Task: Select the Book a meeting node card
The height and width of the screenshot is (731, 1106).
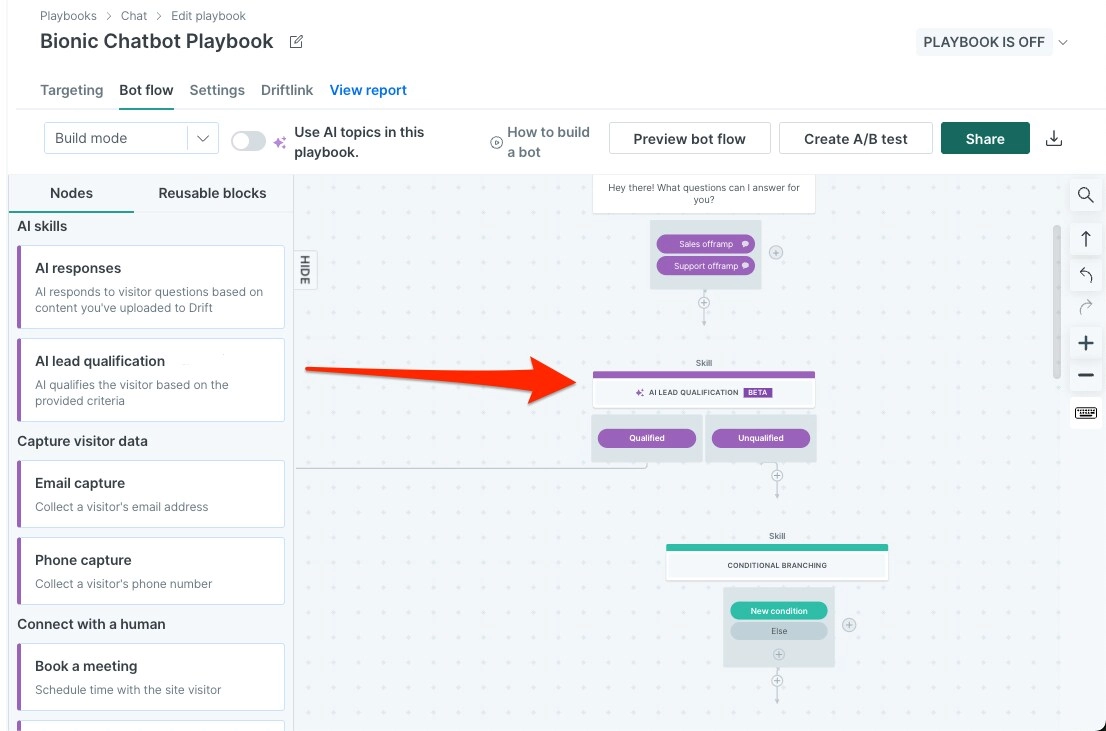Action: point(151,677)
